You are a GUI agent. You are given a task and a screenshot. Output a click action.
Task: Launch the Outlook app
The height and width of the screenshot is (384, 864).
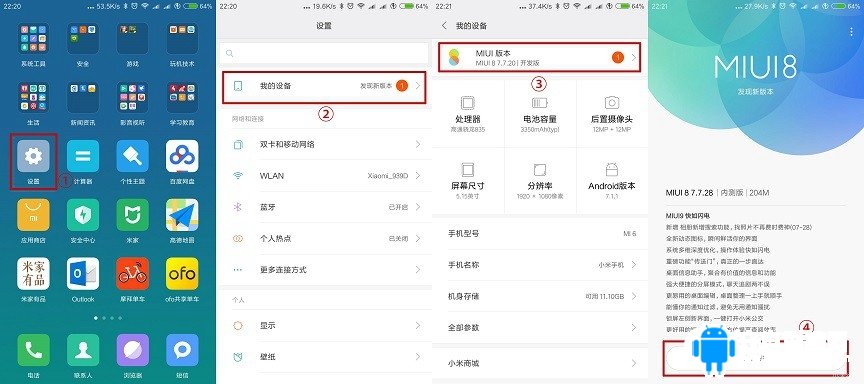click(x=83, y=274)
